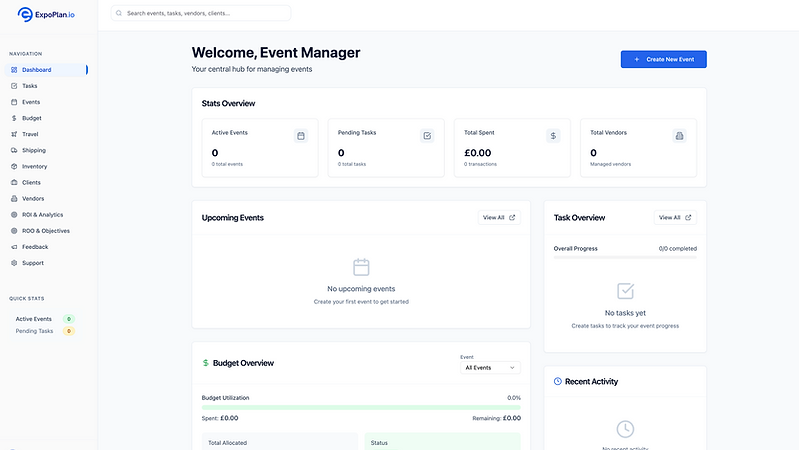Click the Feedback megaphone icon in sidebar
799x450 pixels.
click(x=14, y=247)
